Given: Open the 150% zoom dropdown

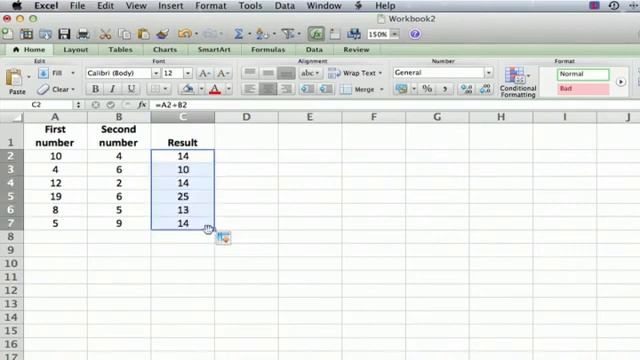Looking at the screenshot, I should pyautogui.click(x=394, y=34).
